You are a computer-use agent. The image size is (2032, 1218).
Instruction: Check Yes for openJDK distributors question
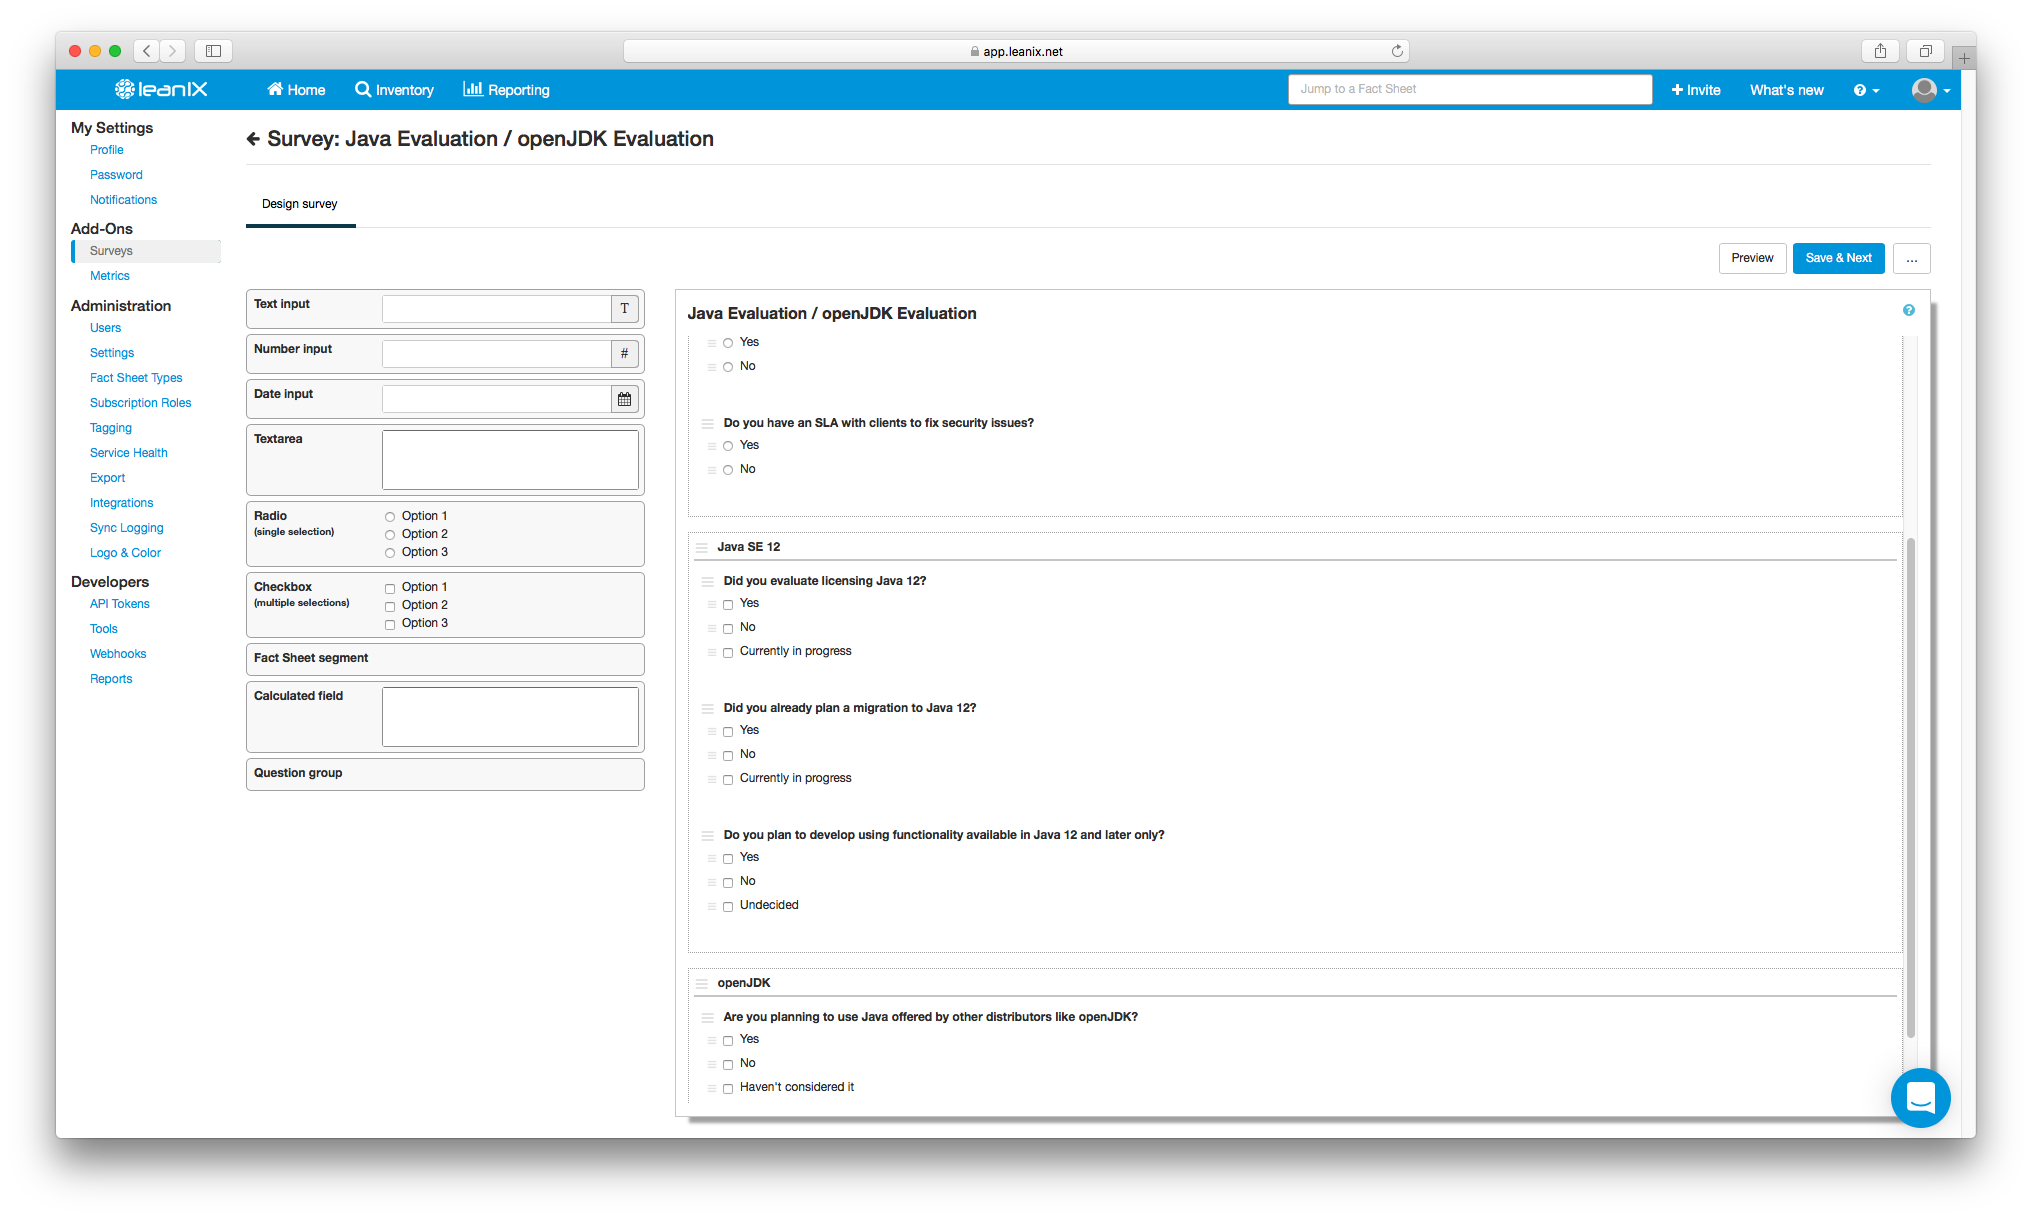(728, 1040)
